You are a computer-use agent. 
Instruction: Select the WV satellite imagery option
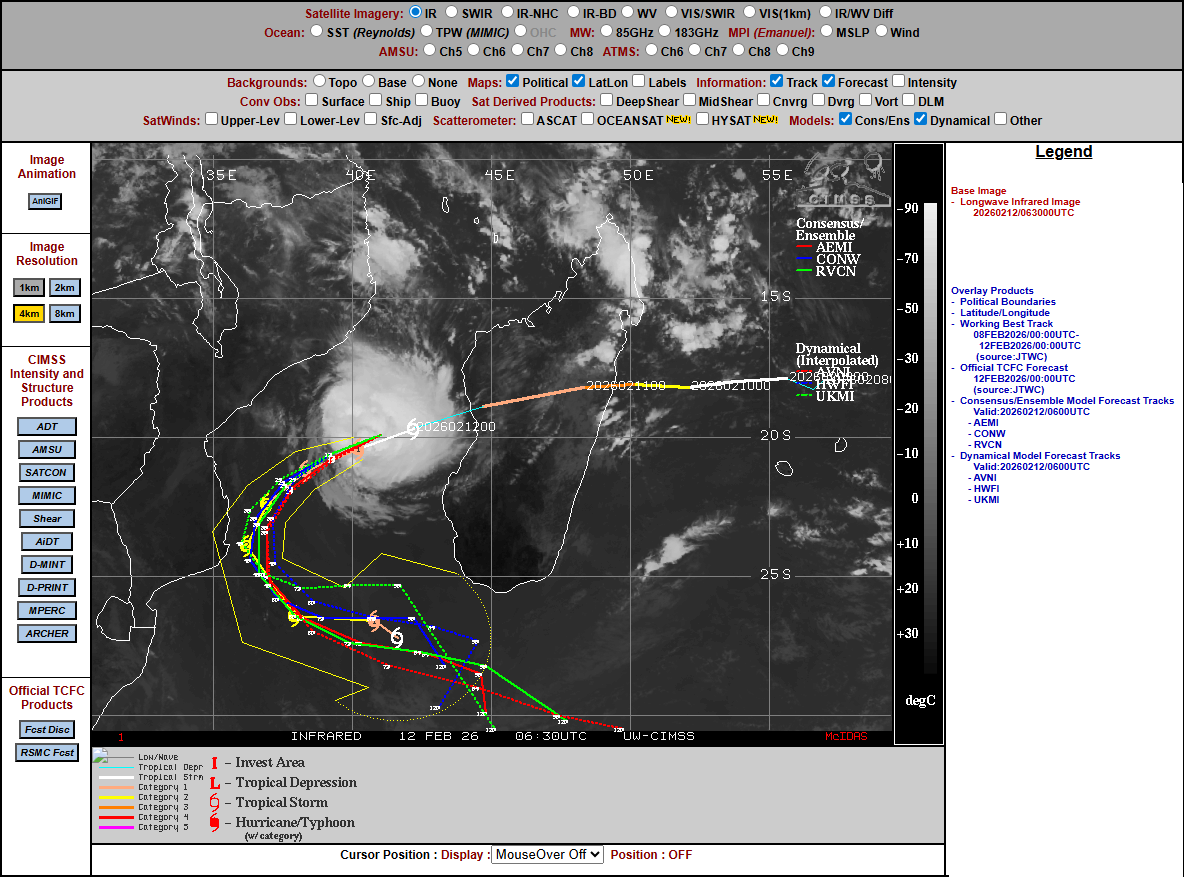tap(627, 13)
